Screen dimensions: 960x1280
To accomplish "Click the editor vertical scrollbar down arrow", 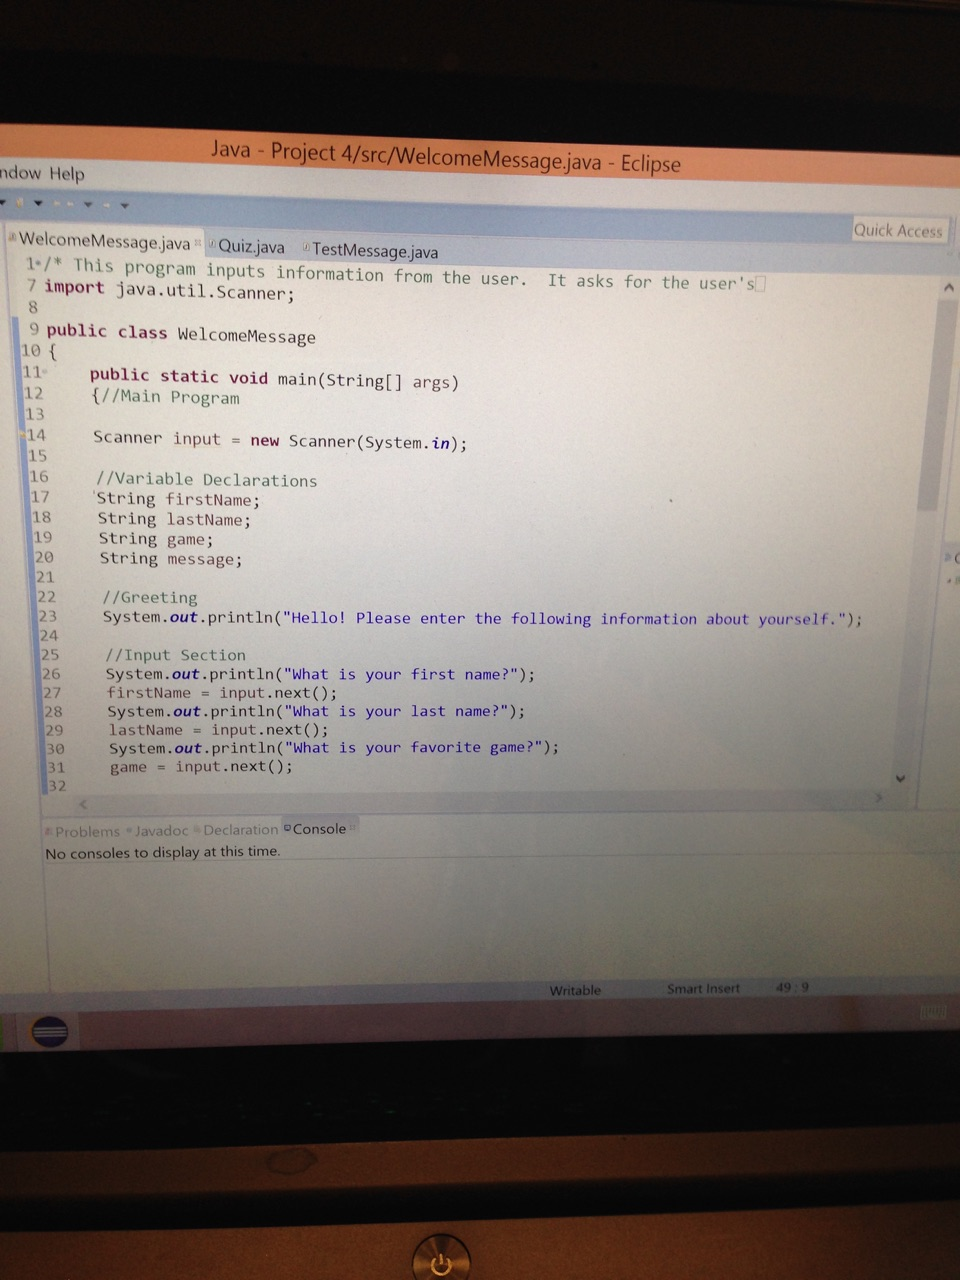I will [x=900, y=778].
